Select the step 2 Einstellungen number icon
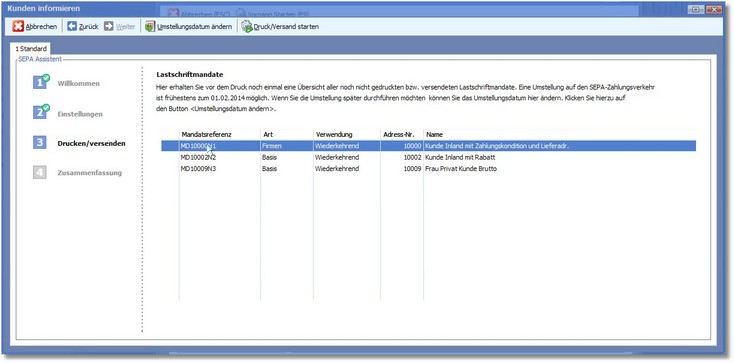Viewport: 734px width, 363px height. coord(41,112)
